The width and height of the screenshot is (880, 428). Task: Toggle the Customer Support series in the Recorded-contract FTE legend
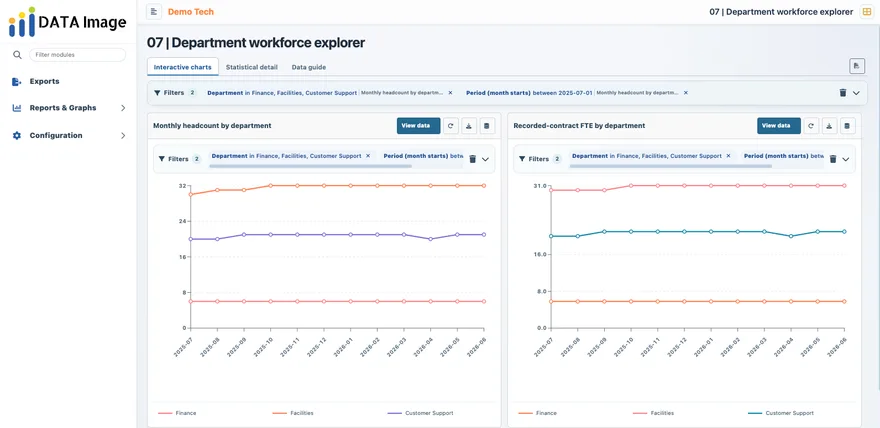781,413
